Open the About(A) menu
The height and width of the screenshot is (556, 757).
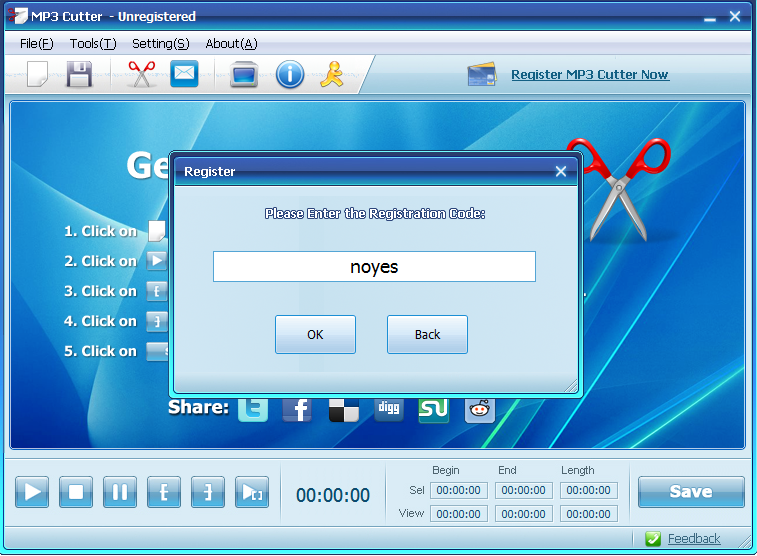point(231,44)
